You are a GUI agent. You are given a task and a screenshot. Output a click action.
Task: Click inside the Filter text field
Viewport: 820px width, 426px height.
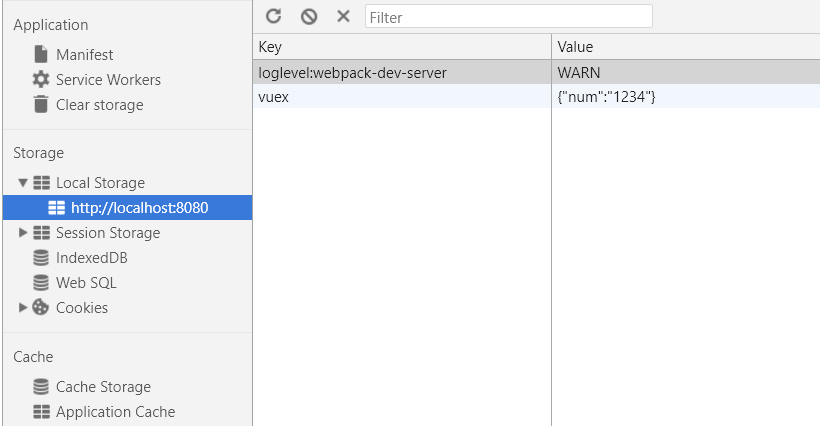(x=508, y=16)
